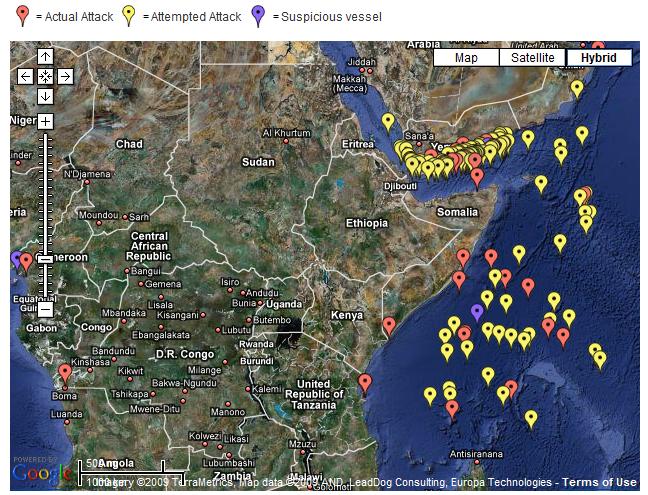Image resolution: width=648 pixels, height=495 pixels.
Task: Click the Somalia country label
Action: point(457,212)
